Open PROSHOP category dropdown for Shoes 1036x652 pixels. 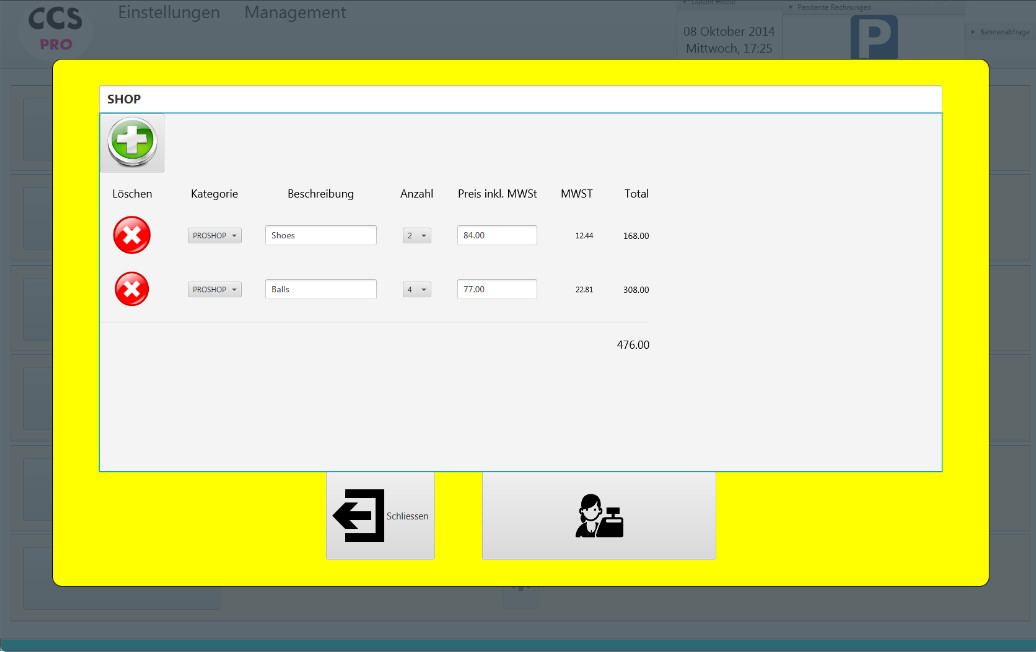click(x=215, y=236)
